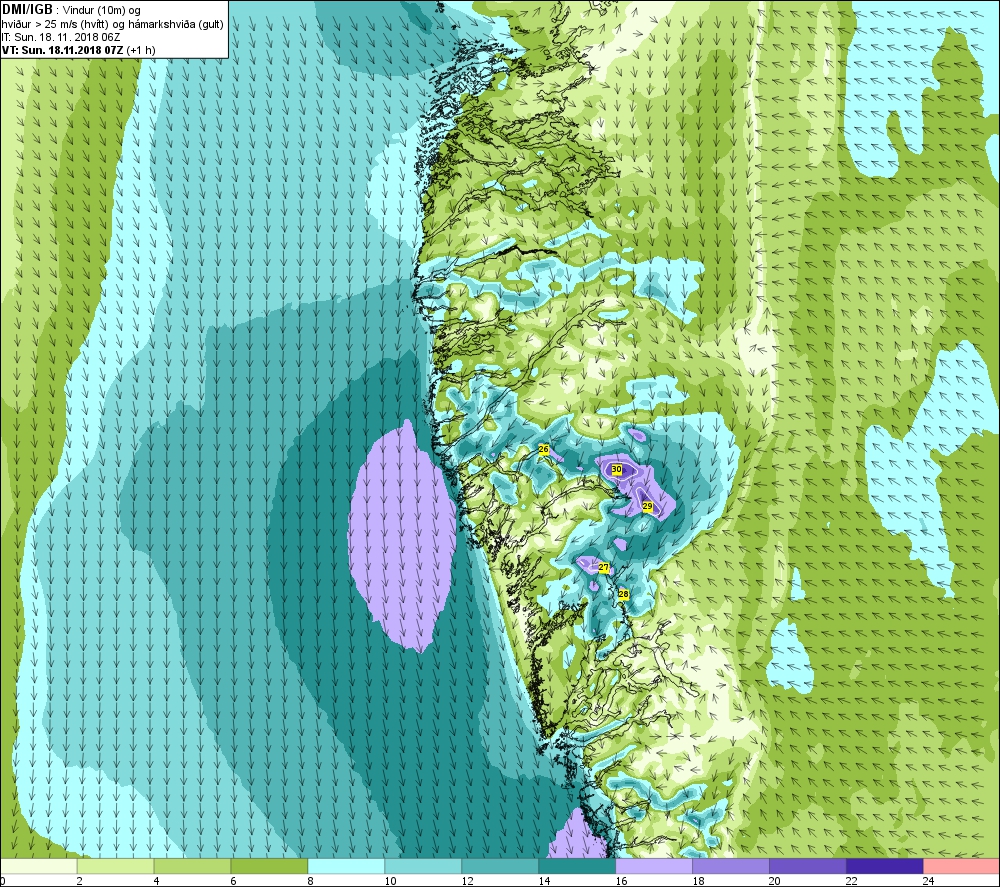The width and height of the screenshot is (1000, 887).
Task: Click the yellow gust marker labeled 27
Action: pyautogui.click(x=603, y=568)
